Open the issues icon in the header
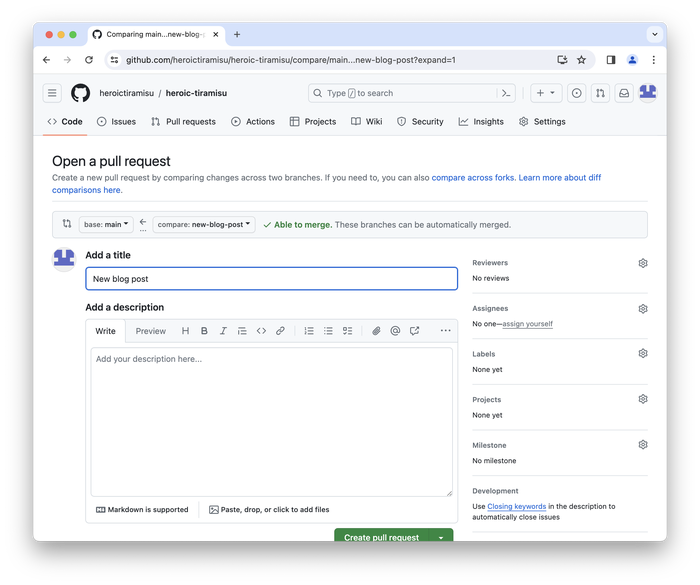Image resolution: width=700 pixels, height=585 pixels. pyautogui.click(x=576, y=93)
